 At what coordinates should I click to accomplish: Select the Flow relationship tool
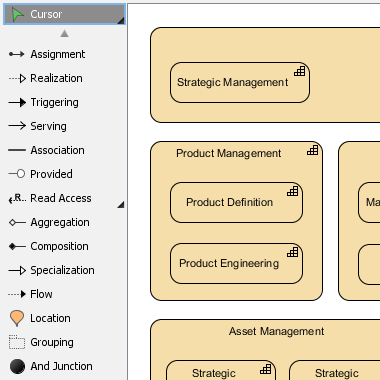pyautogui.click(x=64, y=294)
